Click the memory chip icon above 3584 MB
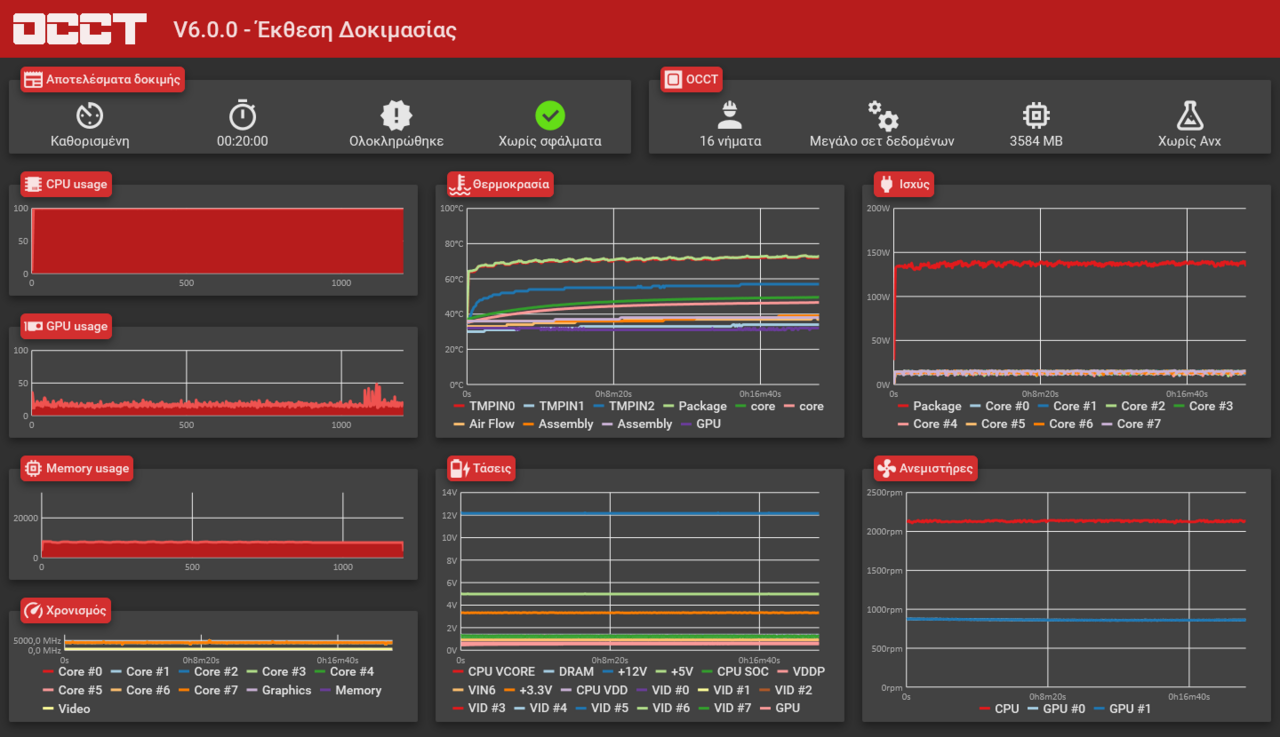 click(x=1036, y=115)
